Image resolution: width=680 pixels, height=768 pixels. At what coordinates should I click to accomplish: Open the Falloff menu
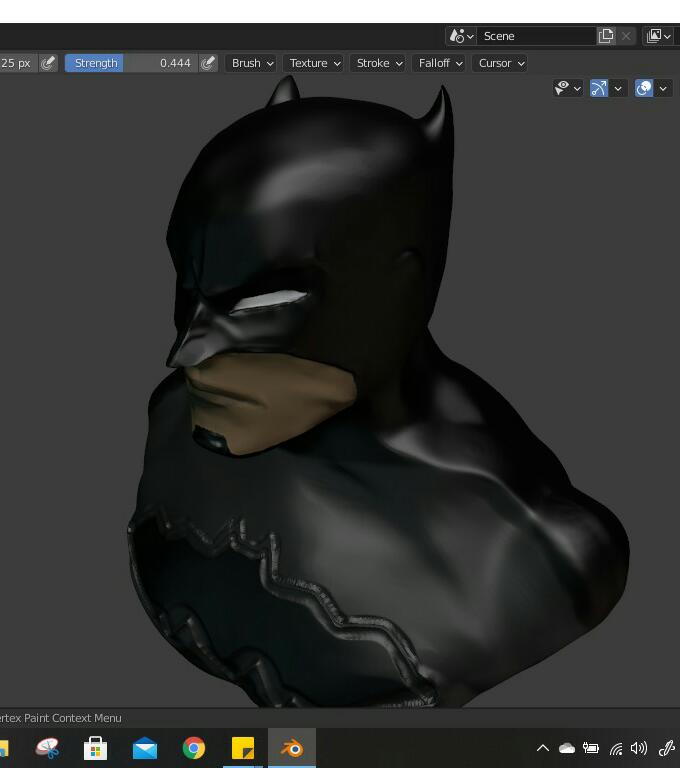(x=440, y=63)
